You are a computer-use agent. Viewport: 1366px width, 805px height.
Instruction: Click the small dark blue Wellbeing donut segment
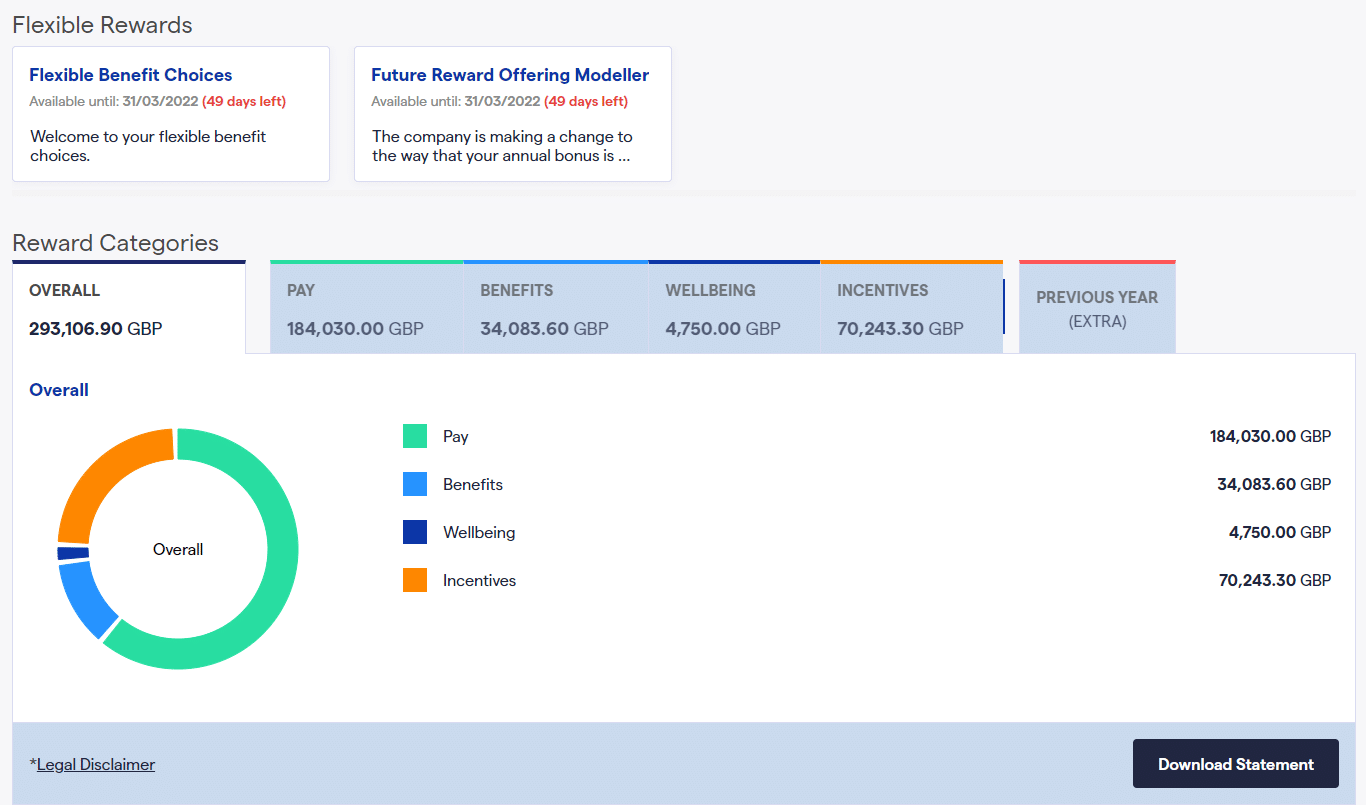73,553
